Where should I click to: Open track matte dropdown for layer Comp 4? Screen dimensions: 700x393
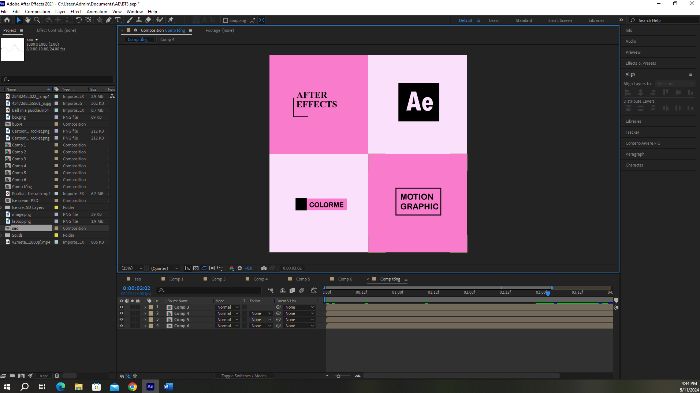(x=260, y=314)
